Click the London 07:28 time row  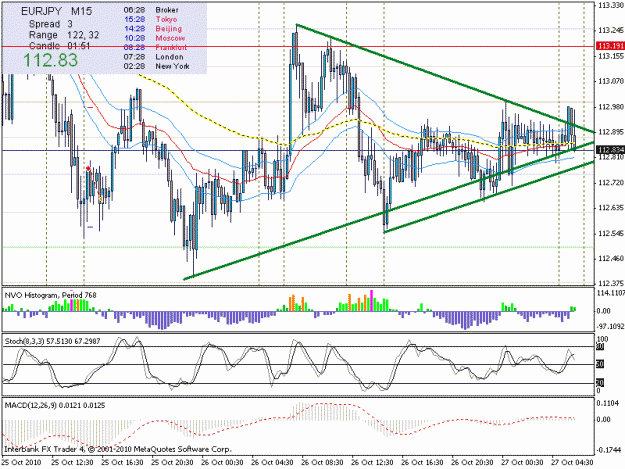(153, 57)
